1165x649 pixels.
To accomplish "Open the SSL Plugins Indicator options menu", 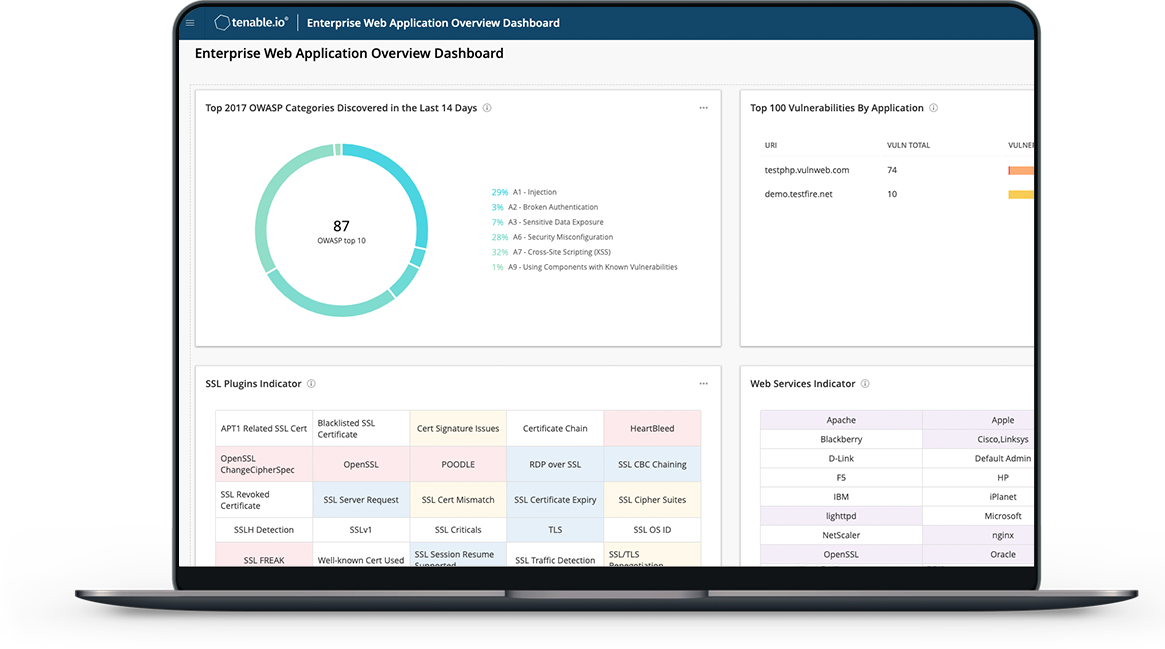I will (703, 384).
